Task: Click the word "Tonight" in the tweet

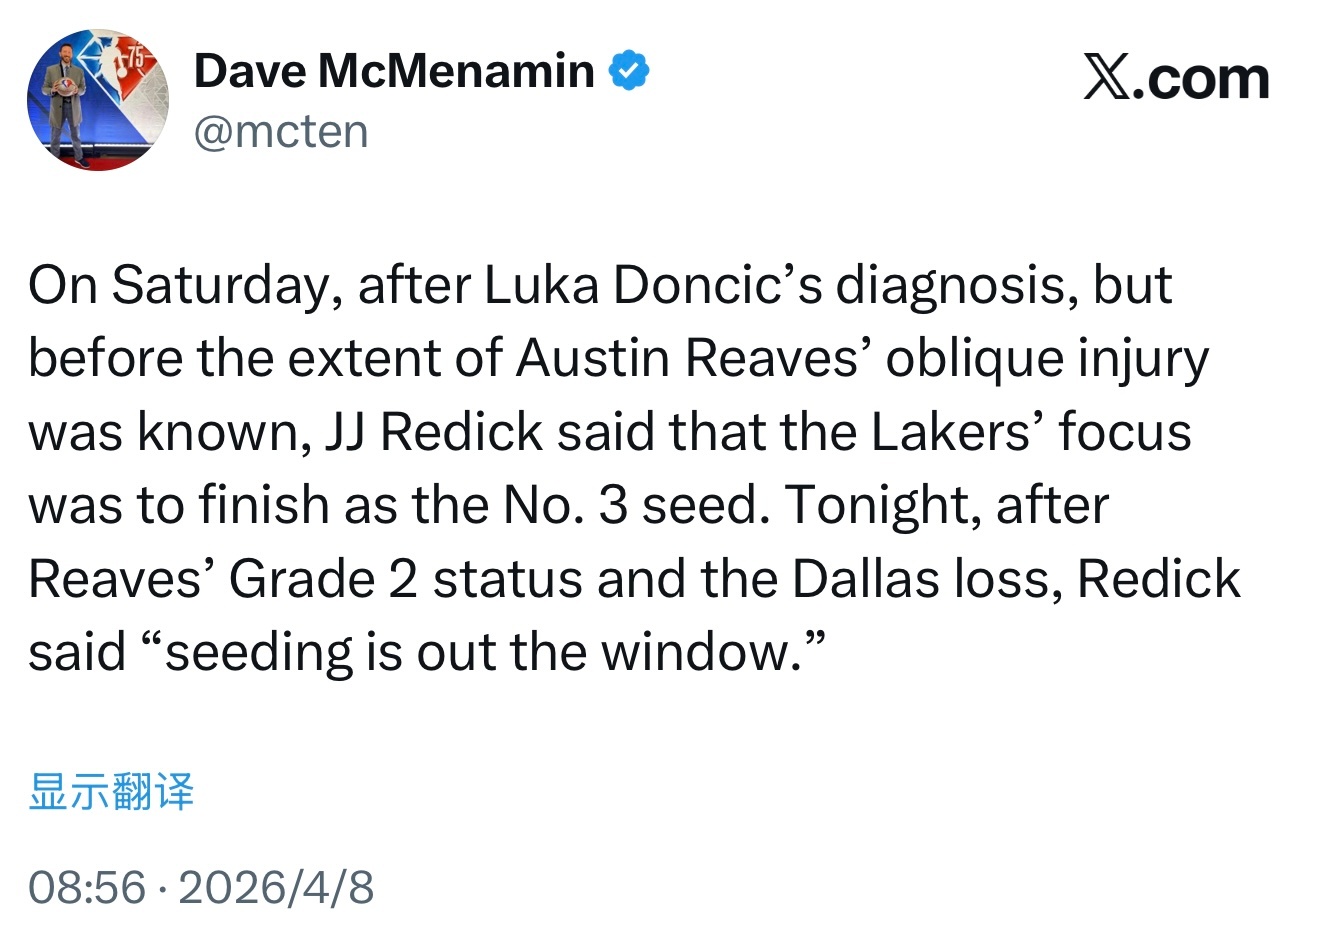Action: tap(877, 505)
